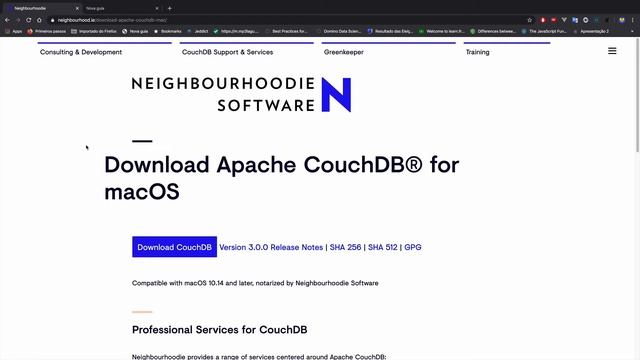Open the Greenkeeper nav item
This screenshot has width=640, height=360.
pos(344,52)
